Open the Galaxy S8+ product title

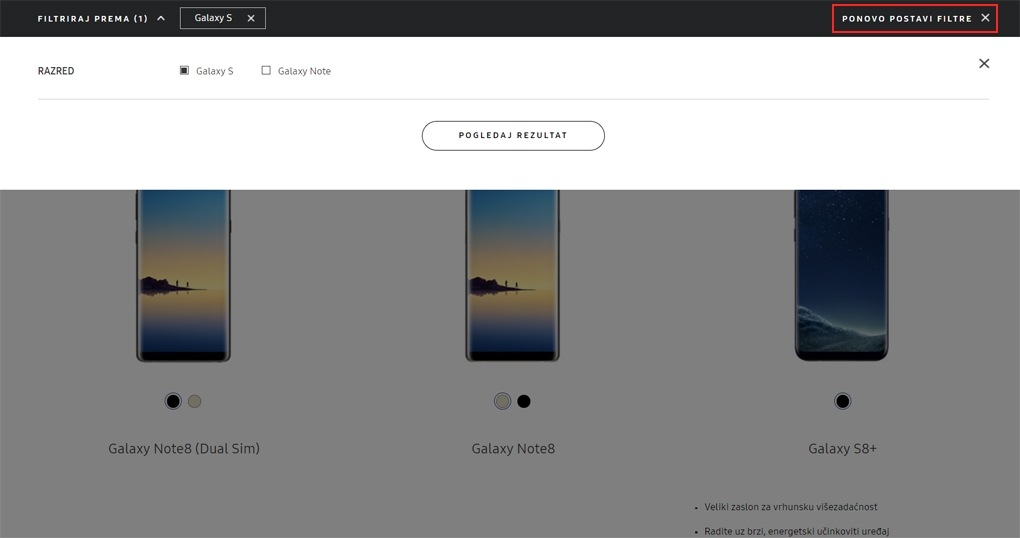pyautogui.click(x=842, y=448)
